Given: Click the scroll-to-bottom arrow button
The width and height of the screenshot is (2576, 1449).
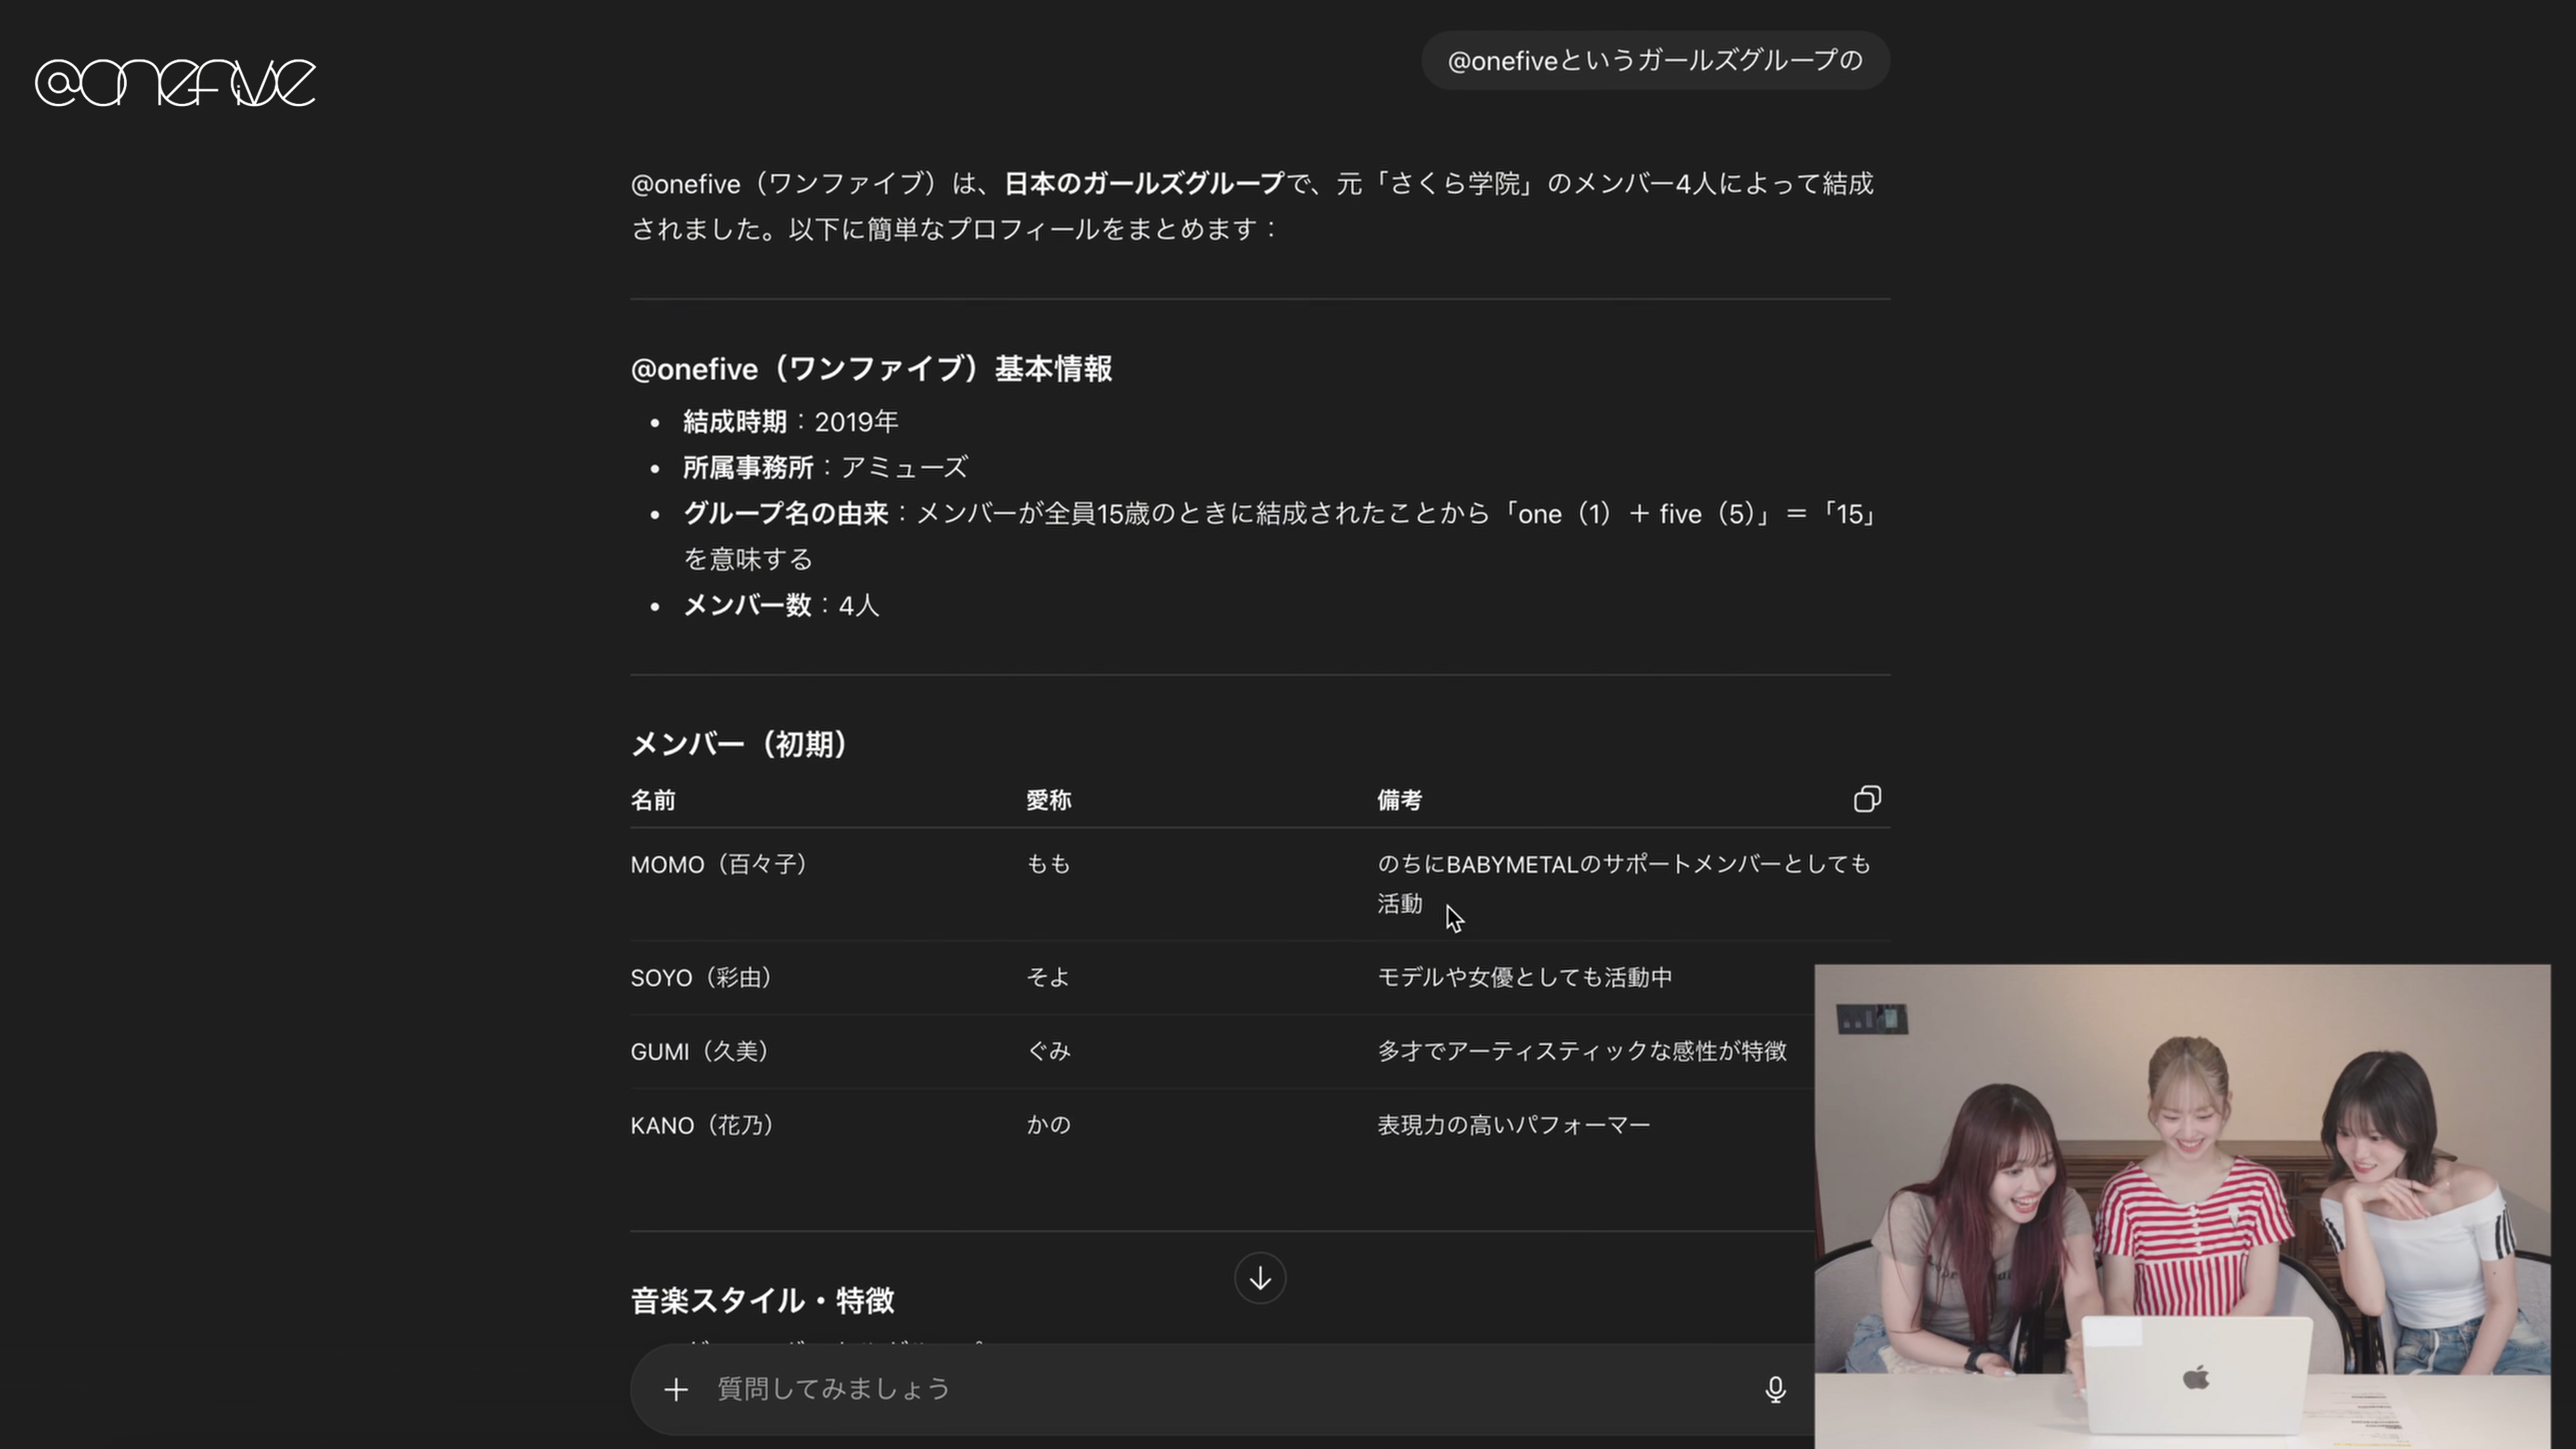Looking at the screenshot, I should [1259, 1278].
